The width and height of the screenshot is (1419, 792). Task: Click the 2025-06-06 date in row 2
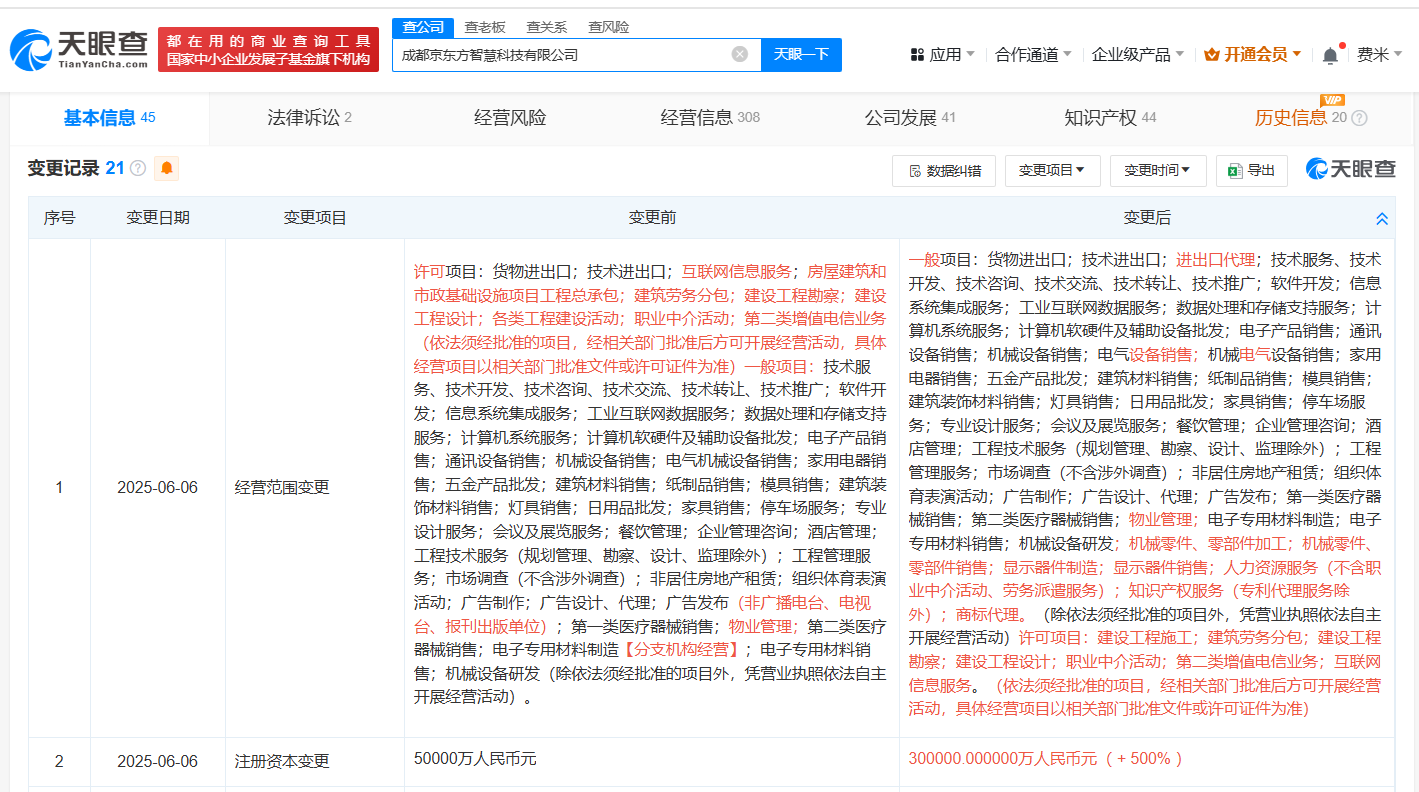point(157,761)
